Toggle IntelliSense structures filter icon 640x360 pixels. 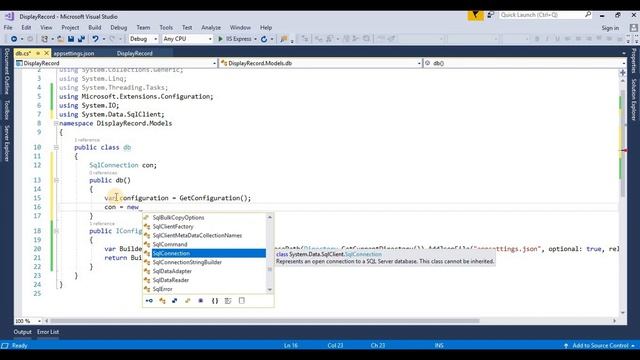[x=175, y=301]
